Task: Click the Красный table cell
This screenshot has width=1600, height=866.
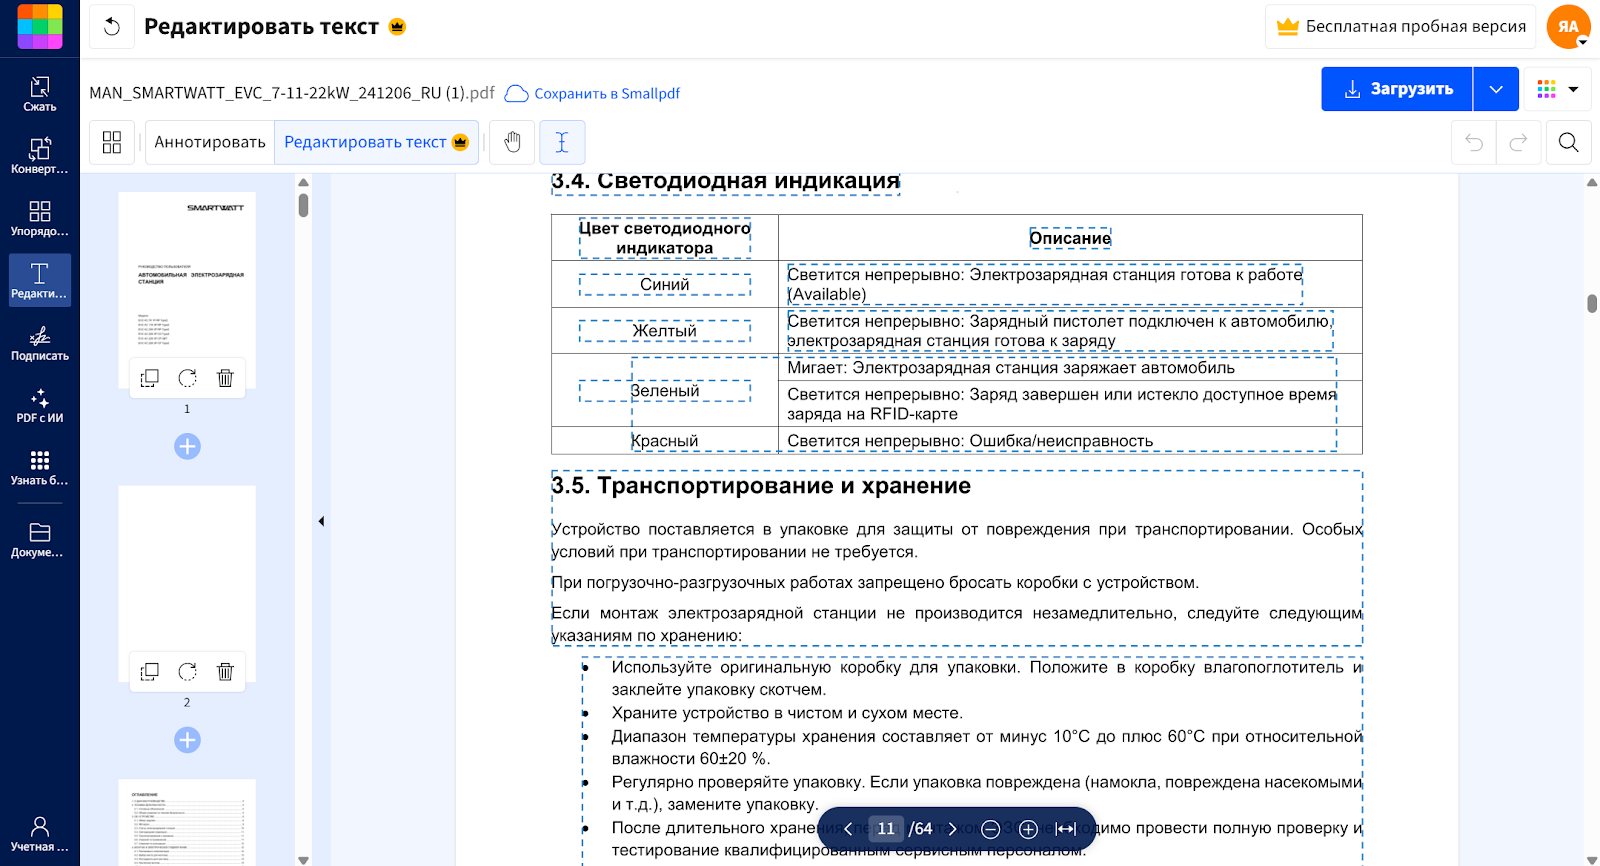Action: (x=665, y=441)
